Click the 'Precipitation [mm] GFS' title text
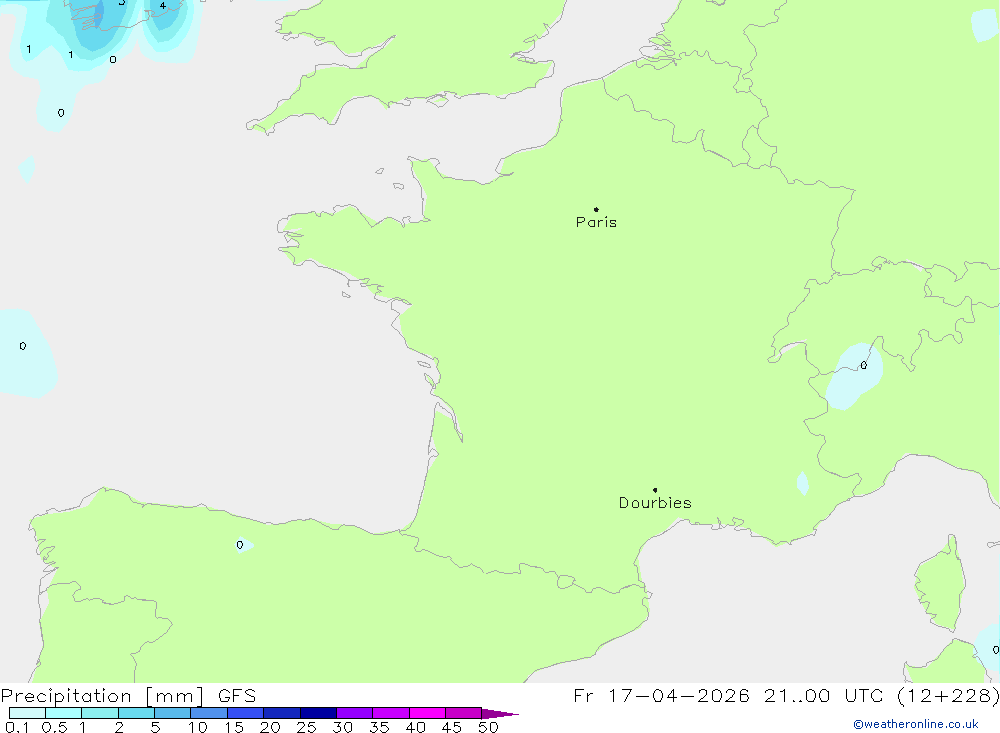 [128, 695]
